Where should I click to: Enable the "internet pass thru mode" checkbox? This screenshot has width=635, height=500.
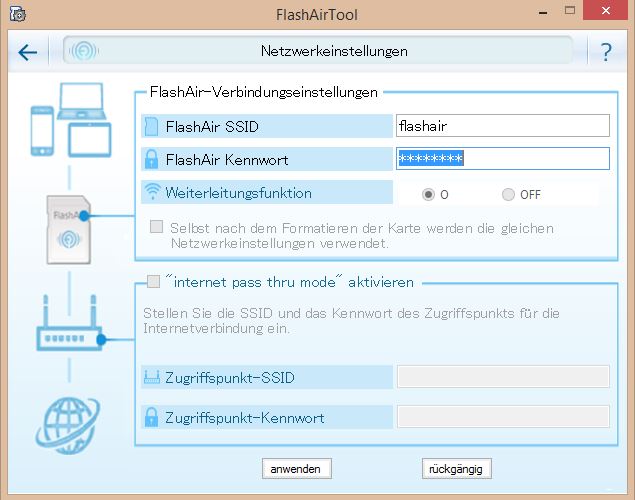(153, 282)
